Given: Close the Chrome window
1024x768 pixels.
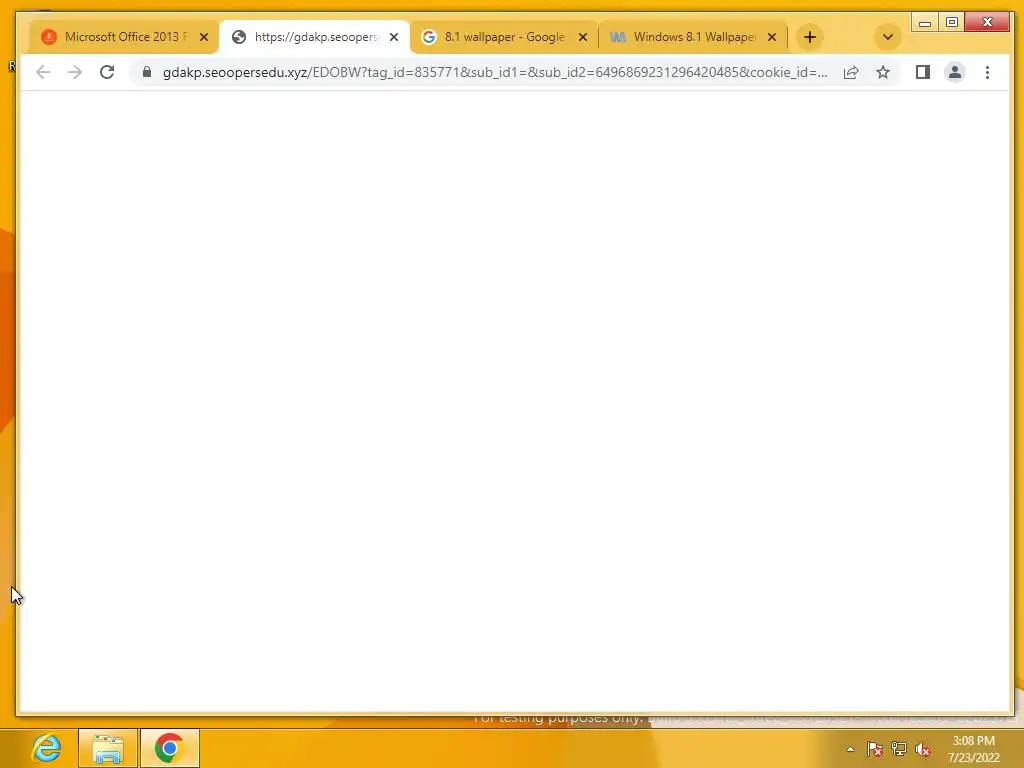Looking at the screenshot, I should (987, 22).
